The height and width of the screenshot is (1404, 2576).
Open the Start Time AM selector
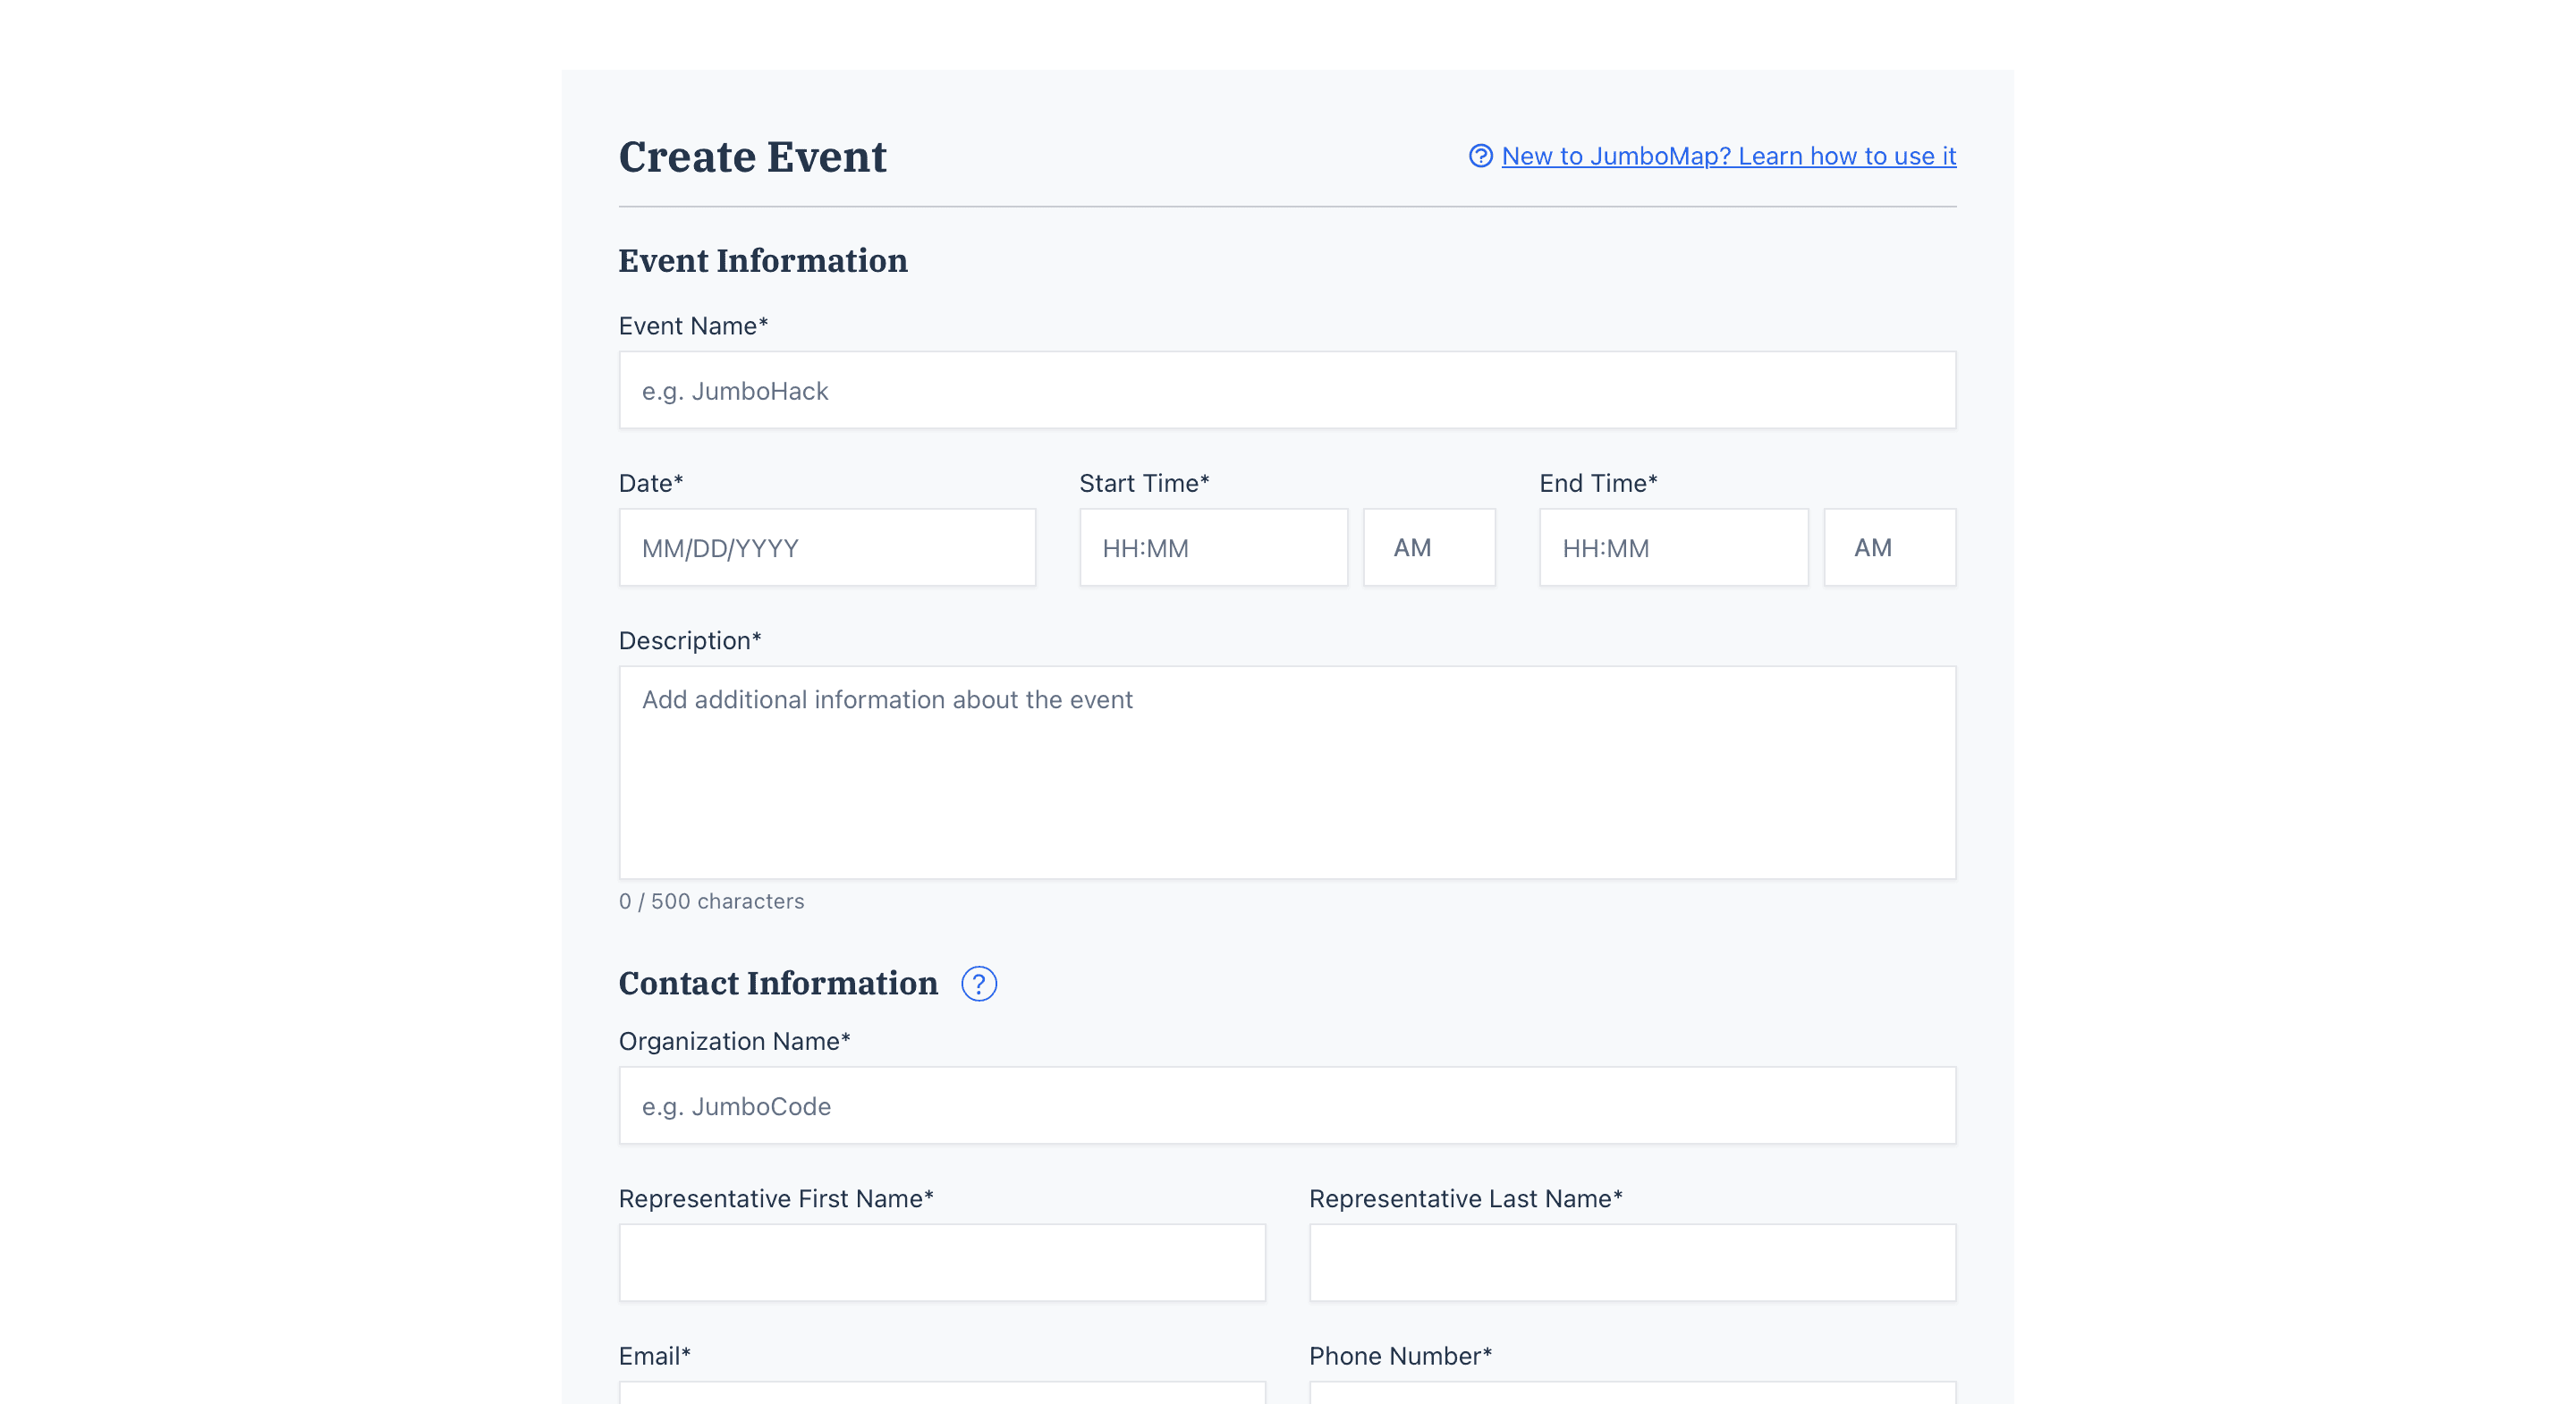tap(1428, 547)
